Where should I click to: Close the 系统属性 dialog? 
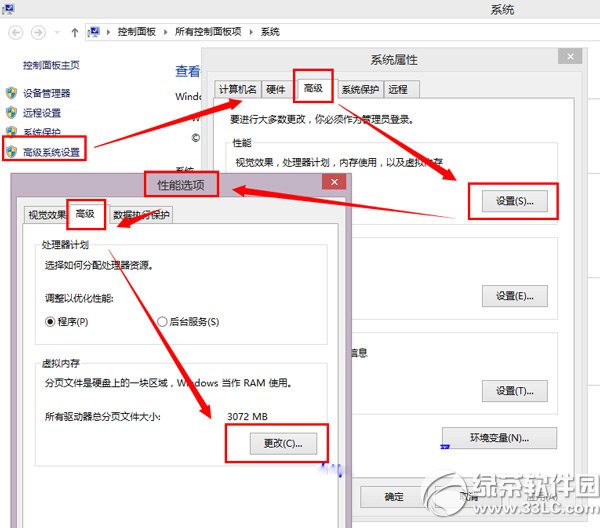pyautogui.click(x=570, y=57)
